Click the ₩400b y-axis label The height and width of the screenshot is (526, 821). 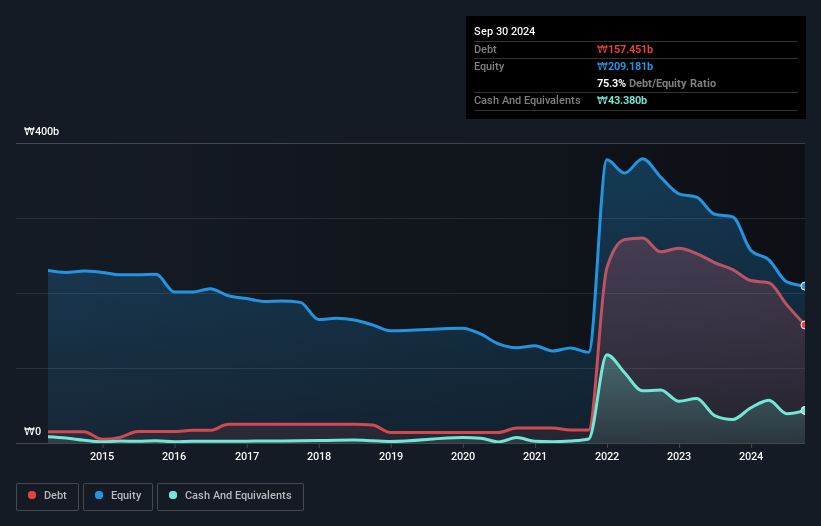point(41,131)
